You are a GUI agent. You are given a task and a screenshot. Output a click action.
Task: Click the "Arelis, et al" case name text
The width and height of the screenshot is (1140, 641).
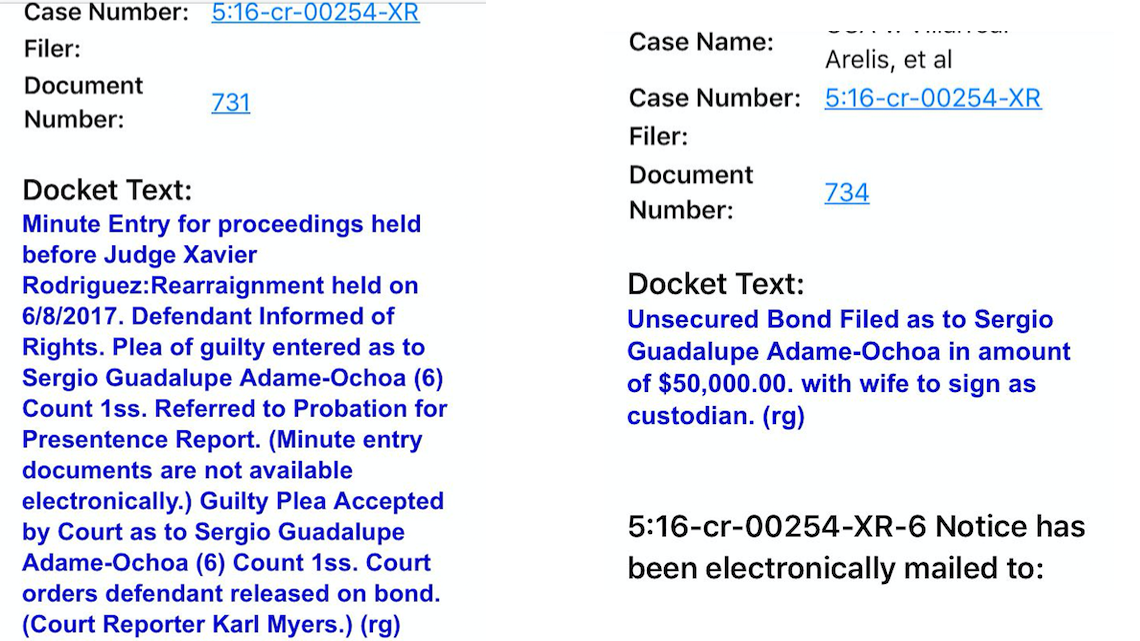[888, 60]
